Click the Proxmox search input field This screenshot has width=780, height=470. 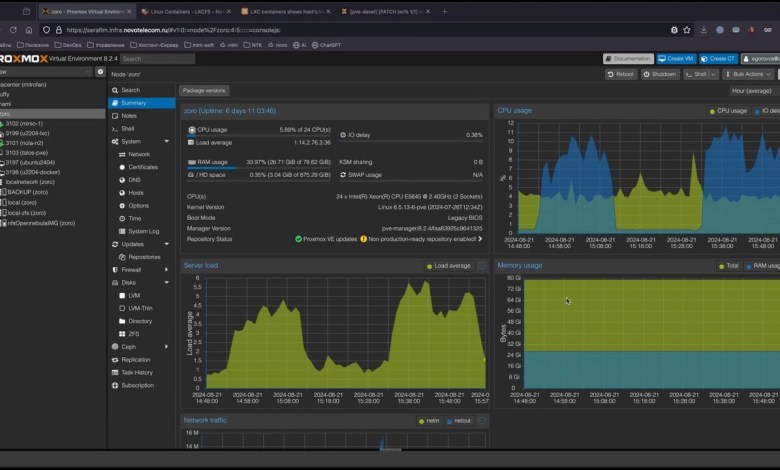(x=157, y=59)
